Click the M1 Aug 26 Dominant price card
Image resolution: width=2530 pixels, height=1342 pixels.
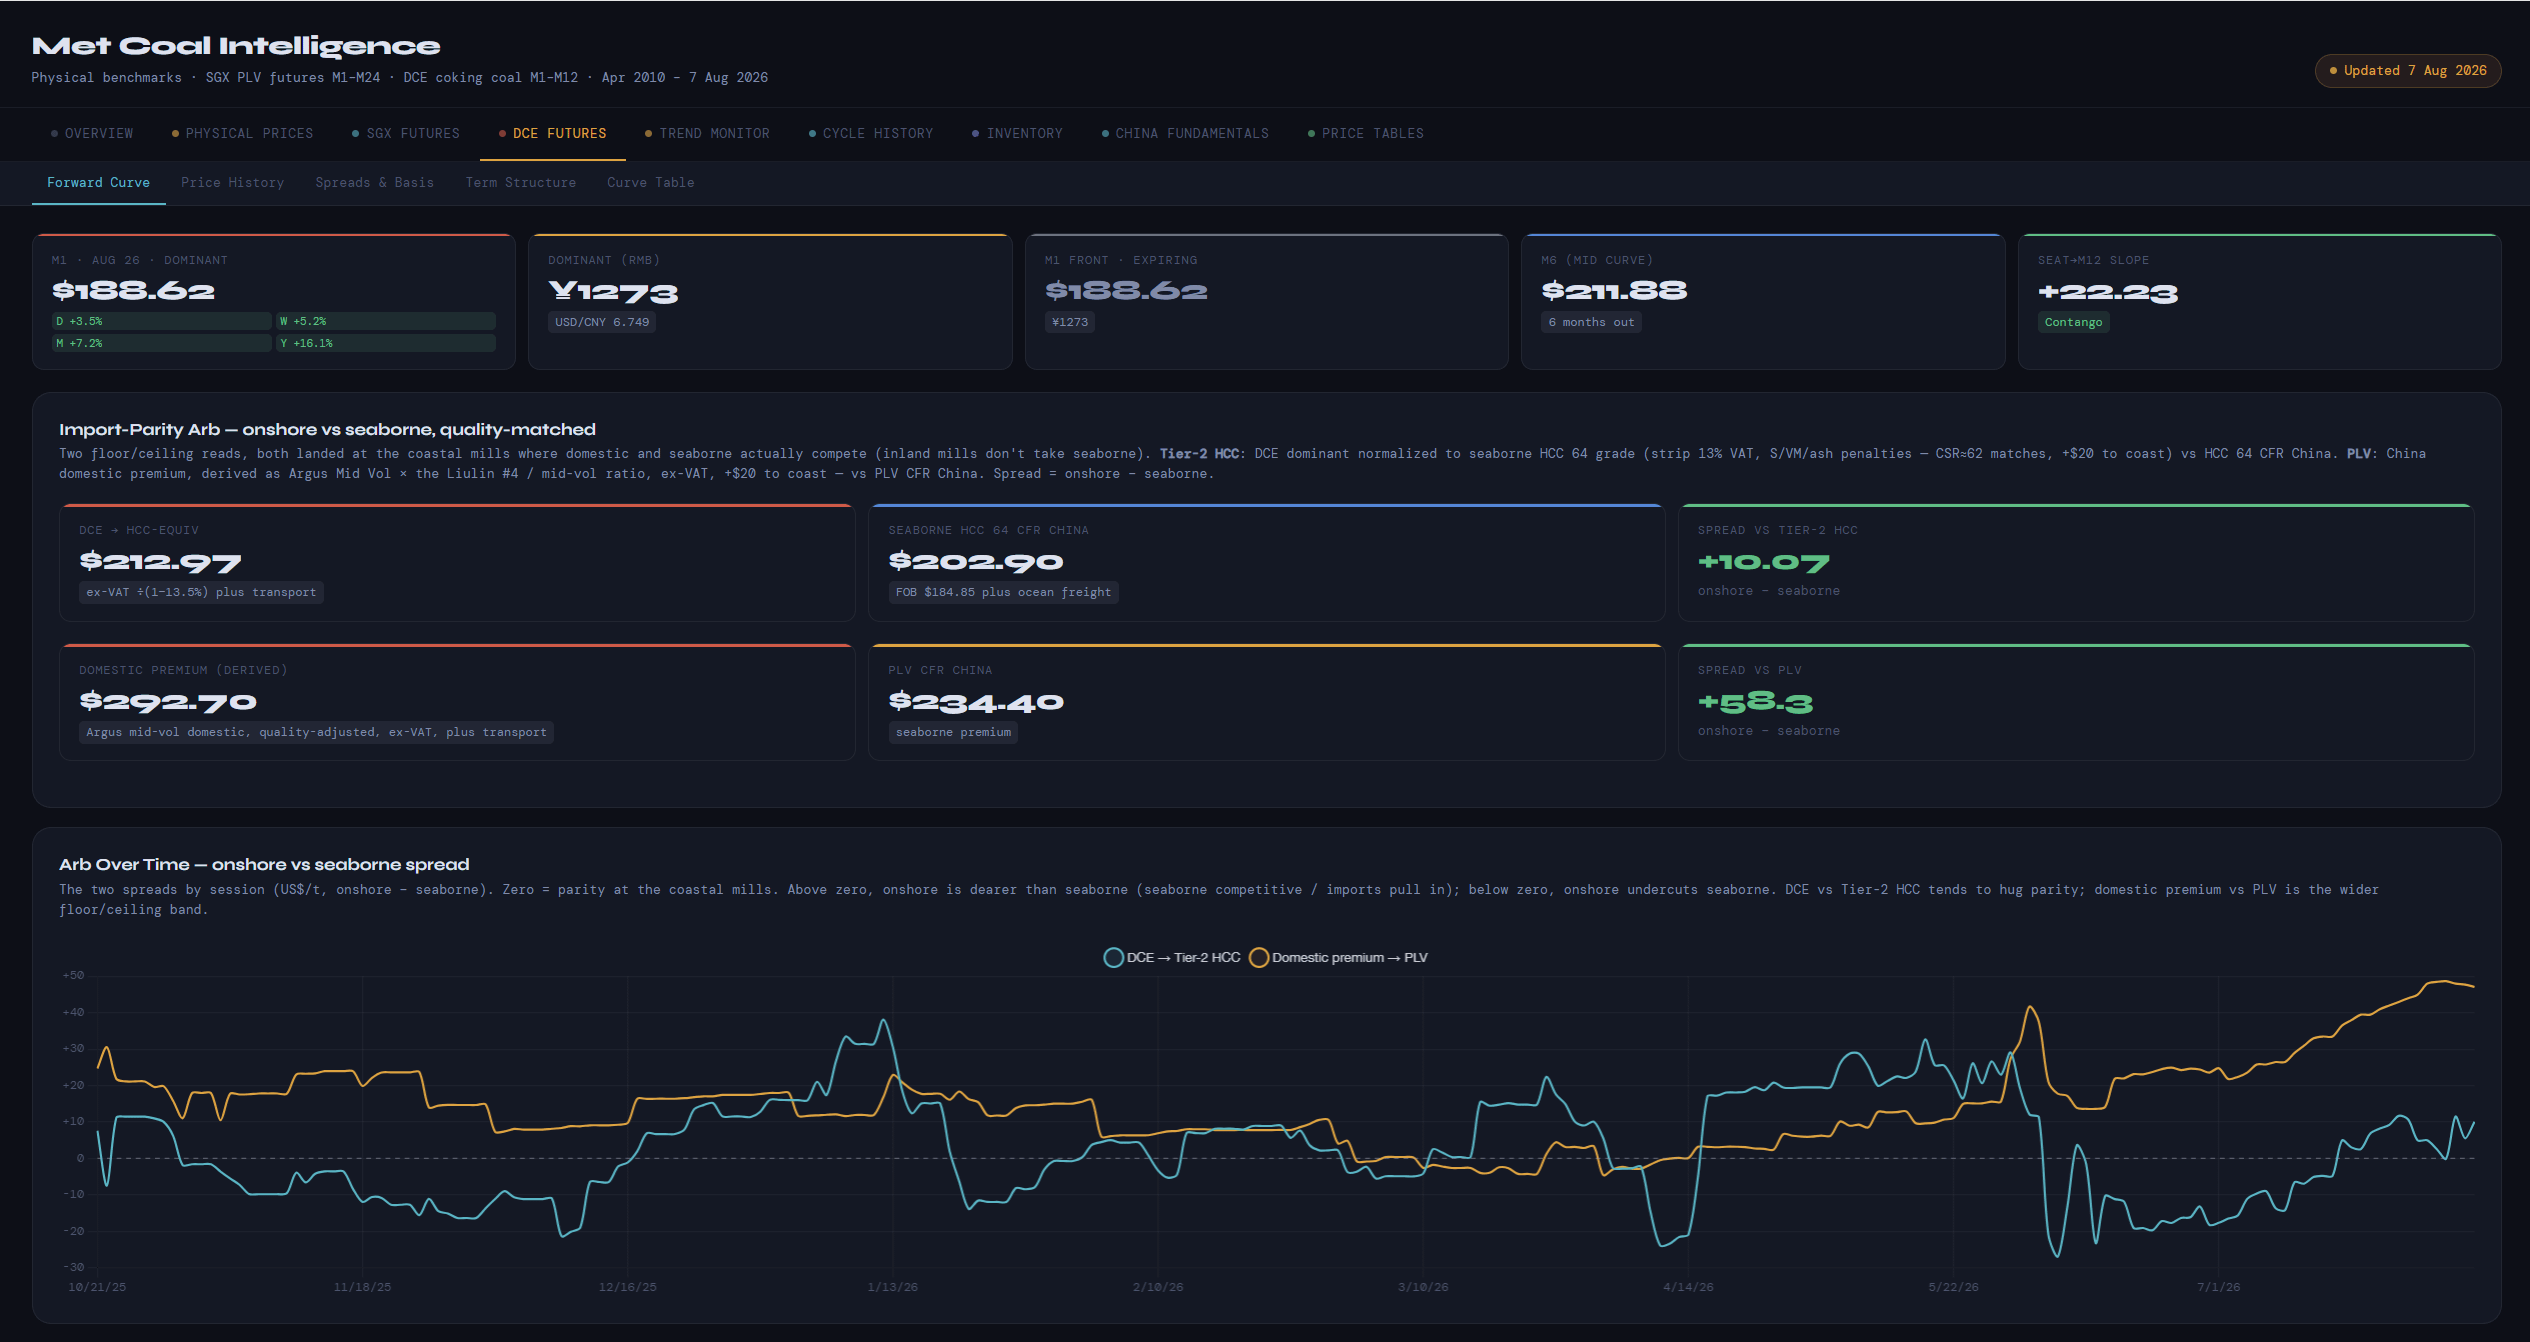[x=273, y=301]
